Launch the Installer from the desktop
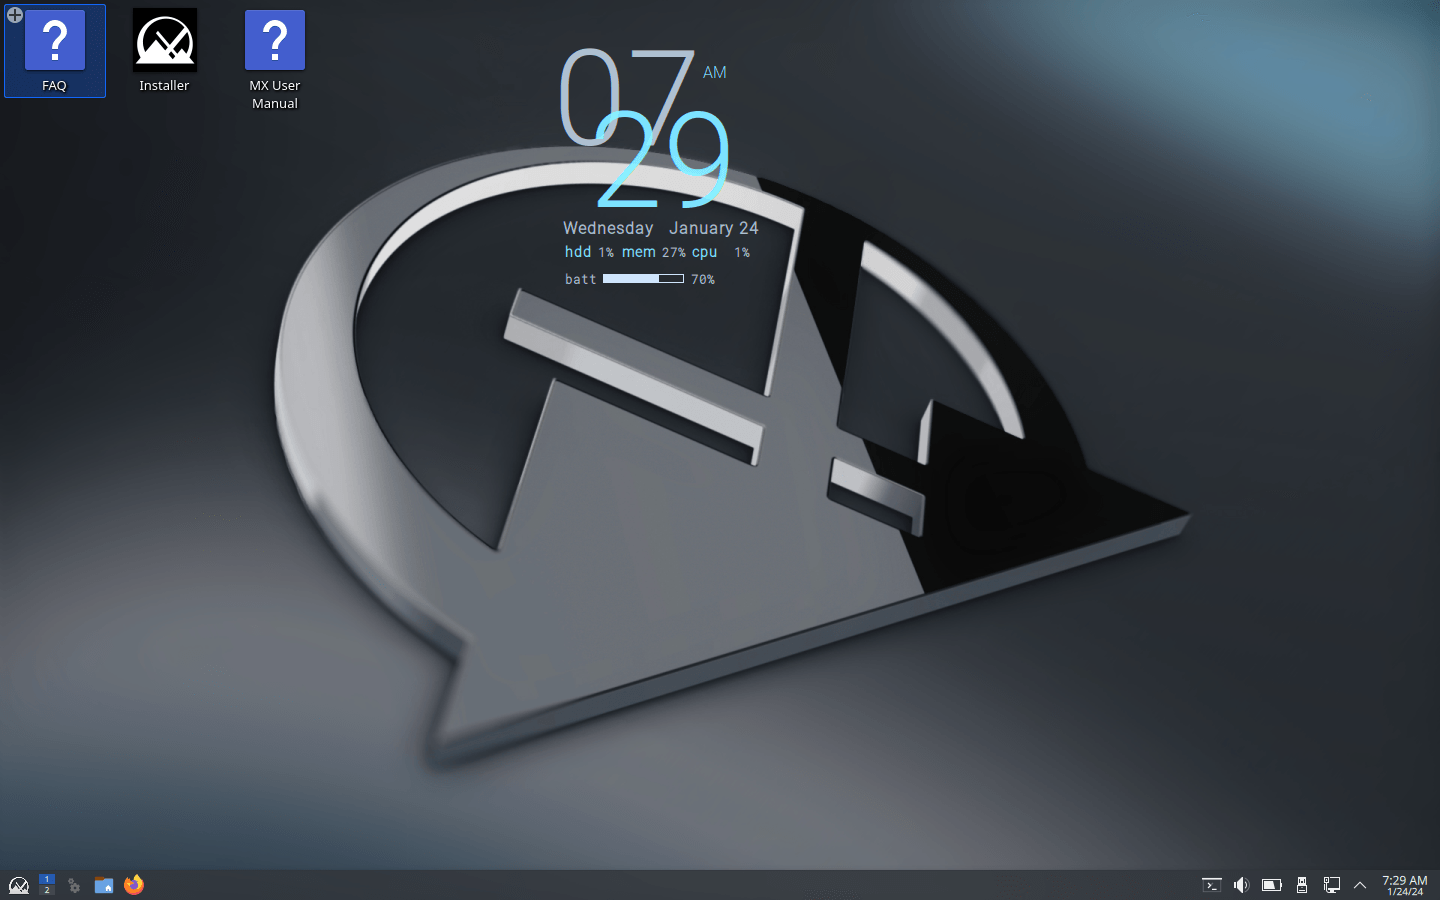Image resolution: width=1440 pixels, height=900 pixels. pyautogui.click(x=164, y=40)
